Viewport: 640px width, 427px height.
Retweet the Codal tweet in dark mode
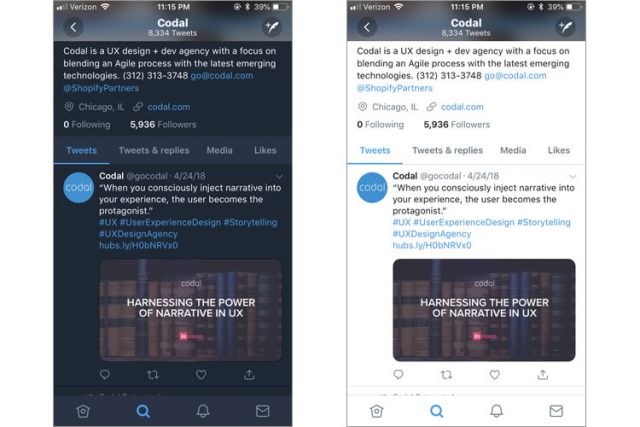click(x=153, y=374)
